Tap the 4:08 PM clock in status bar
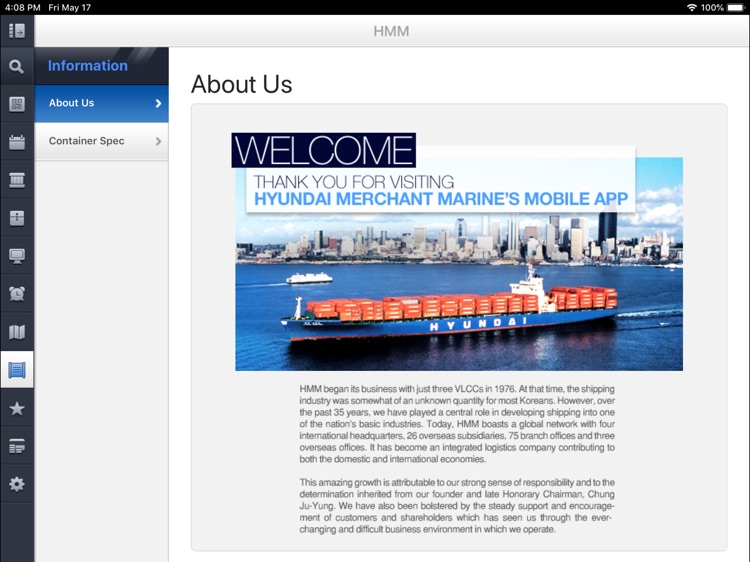 point(22,8)
